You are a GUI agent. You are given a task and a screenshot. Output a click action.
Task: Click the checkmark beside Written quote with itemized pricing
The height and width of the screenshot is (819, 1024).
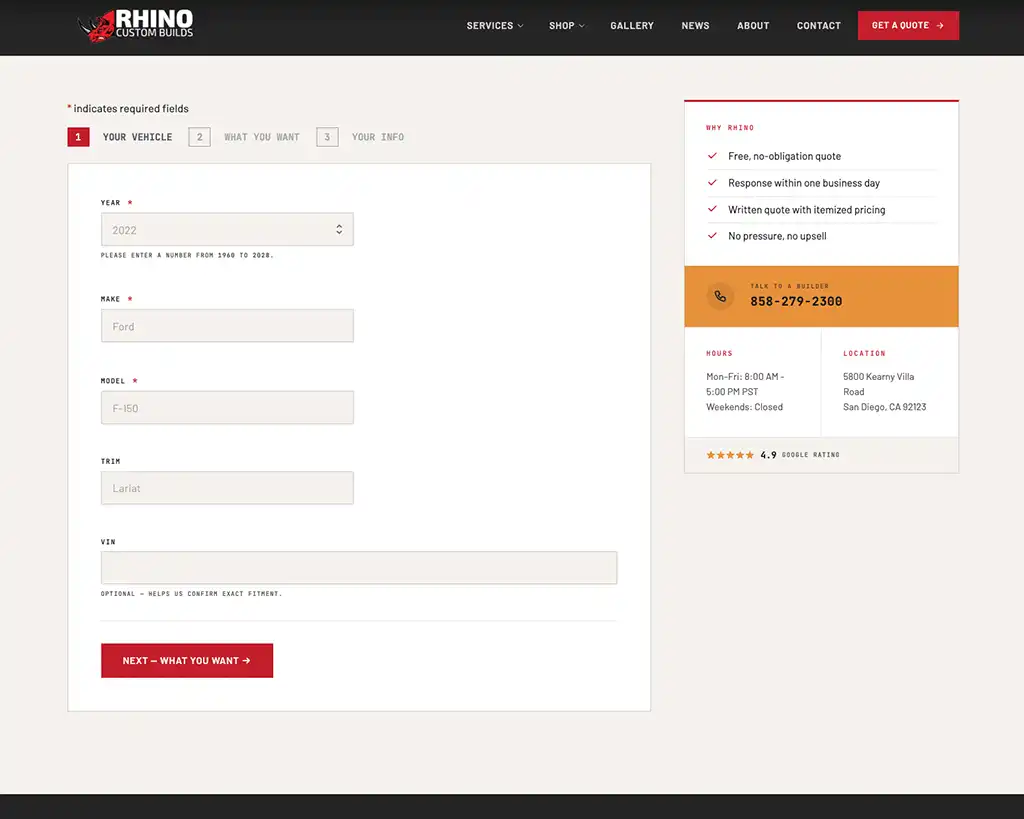712,209
